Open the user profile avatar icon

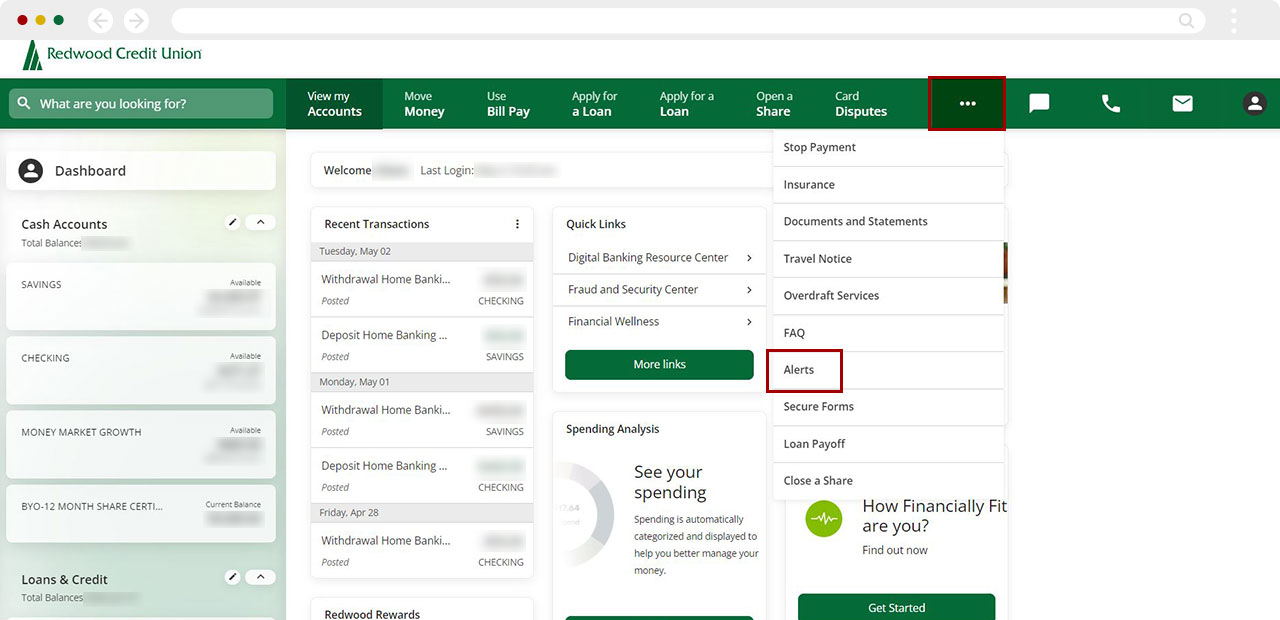[1254, 103]
